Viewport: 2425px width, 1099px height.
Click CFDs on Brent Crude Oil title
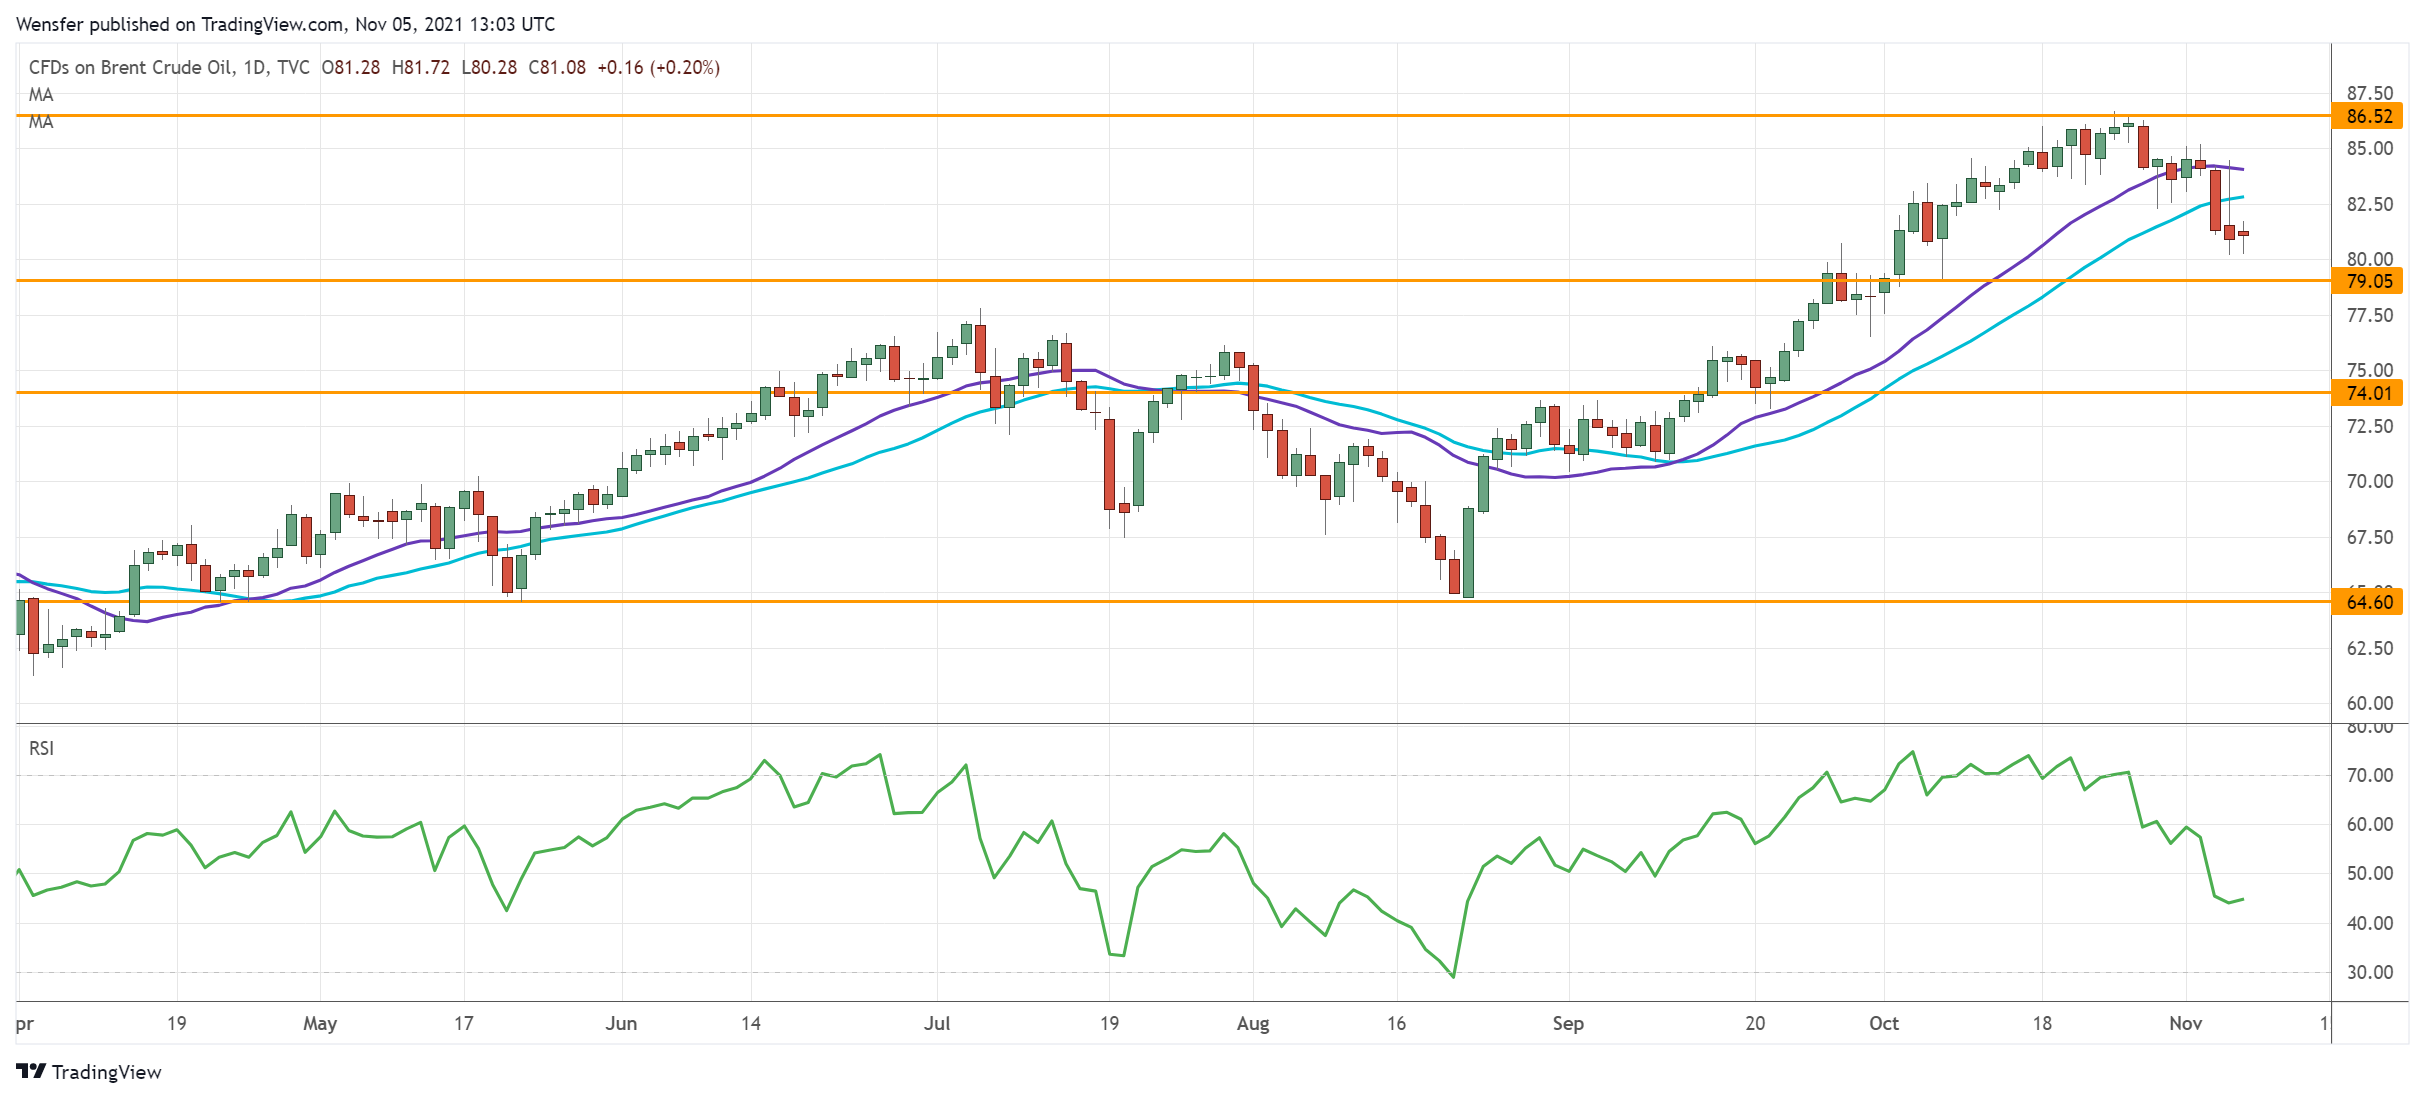tap(131, 67)
